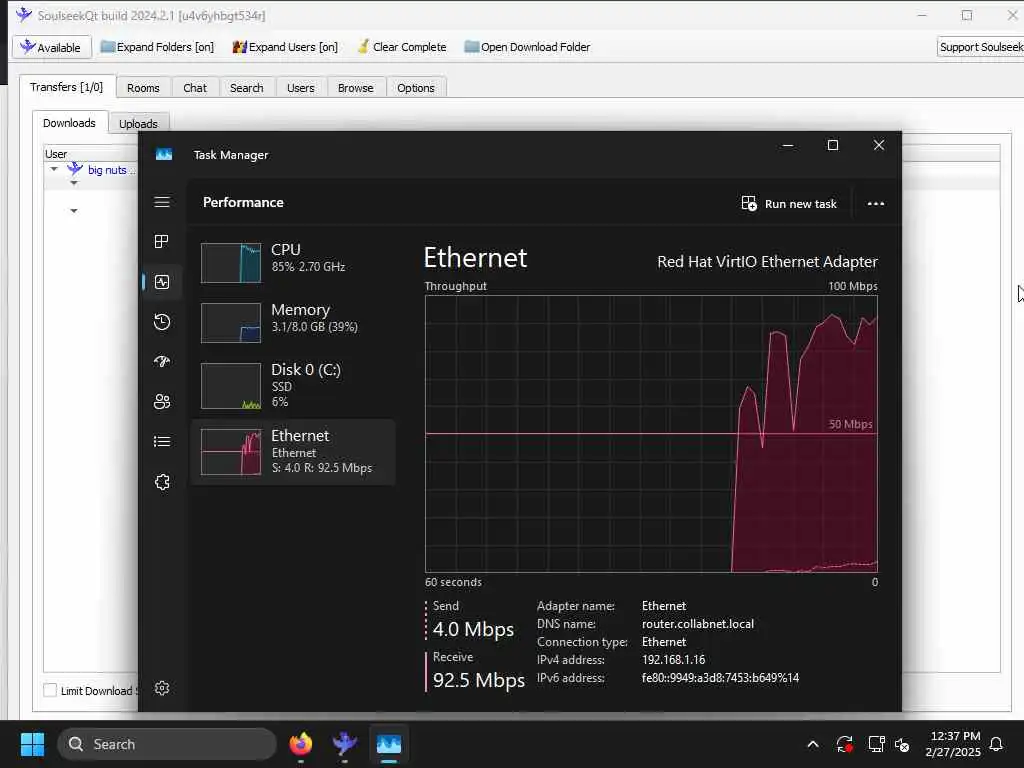1024x768 pixels.
Task: Open App history page icon
Action: (162, 321)
